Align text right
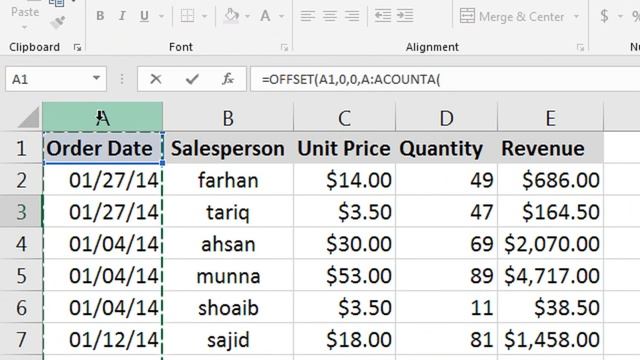Screen dimensions: 640x360 tap(352, 16)
